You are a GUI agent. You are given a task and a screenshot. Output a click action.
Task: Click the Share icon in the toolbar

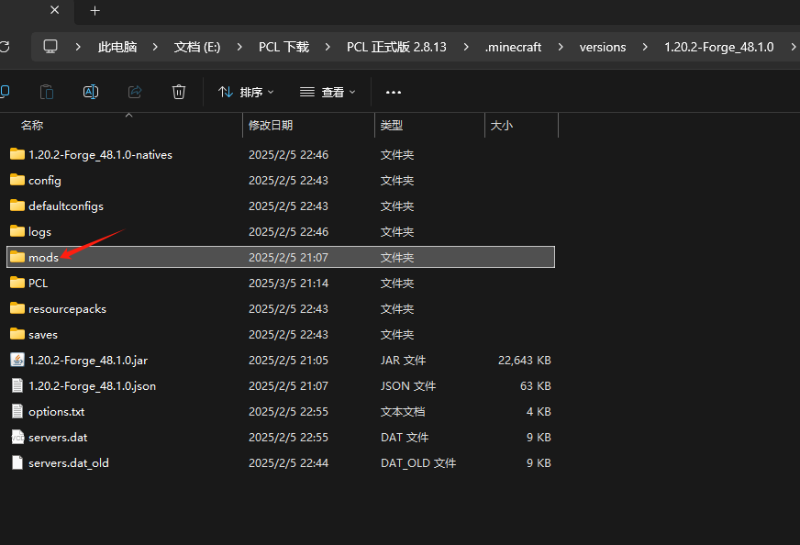tap(135, 92)
